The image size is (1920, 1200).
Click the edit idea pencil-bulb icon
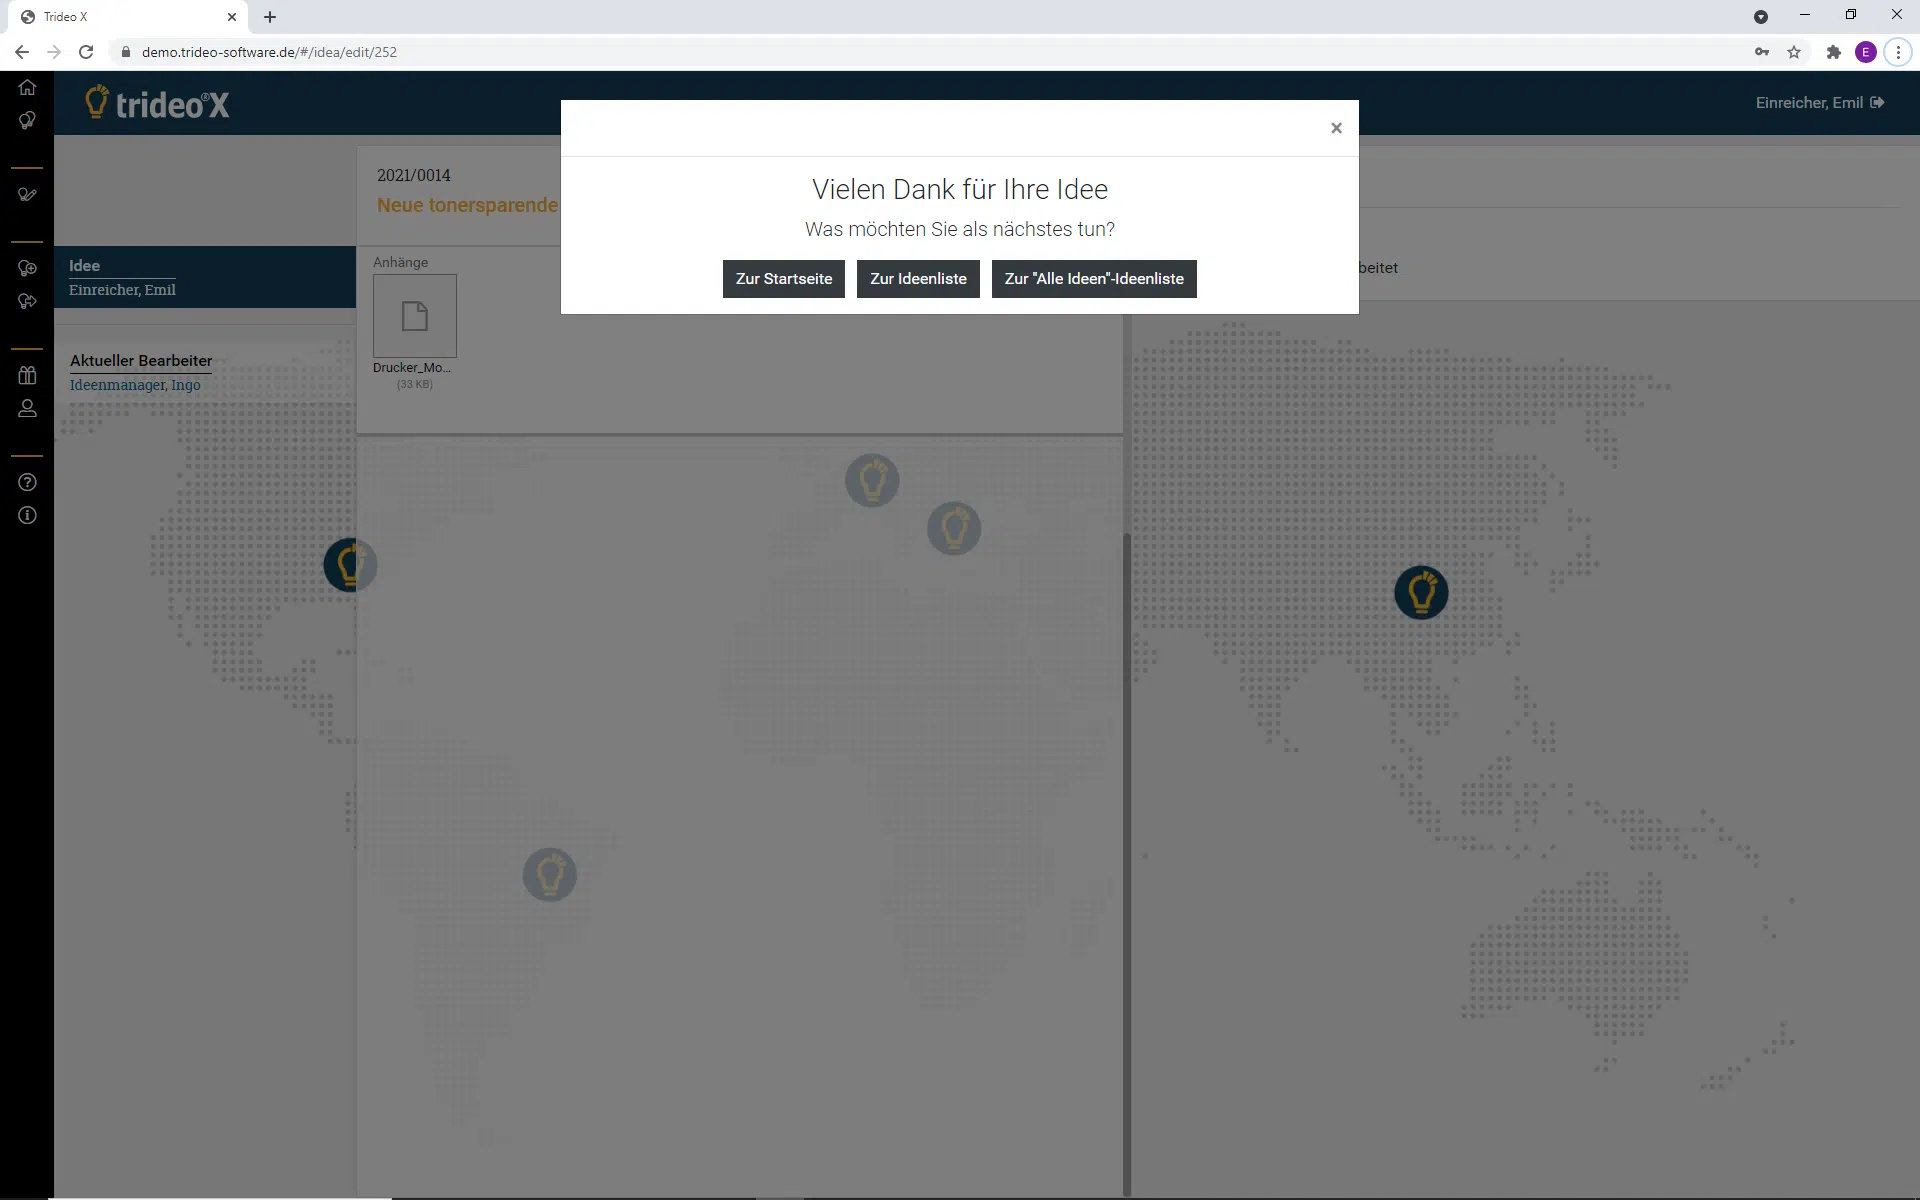27,195
